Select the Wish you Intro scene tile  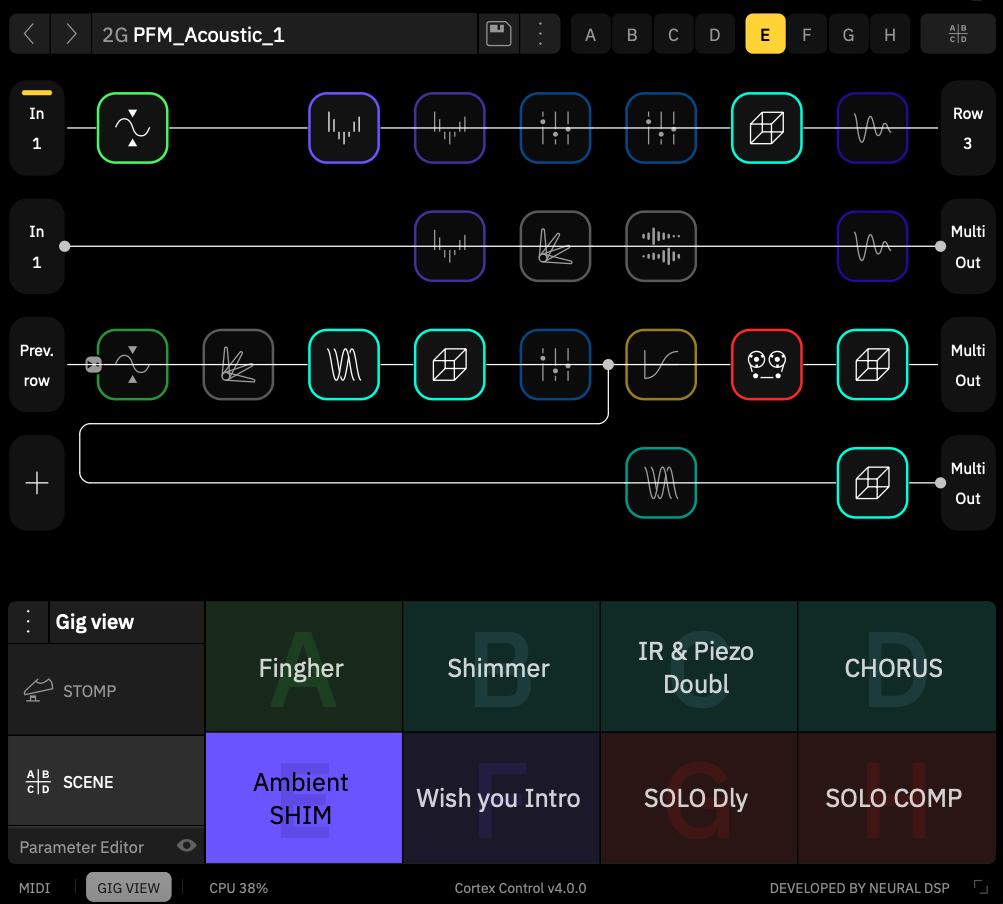pyautogui.click(x=499, y=798)
